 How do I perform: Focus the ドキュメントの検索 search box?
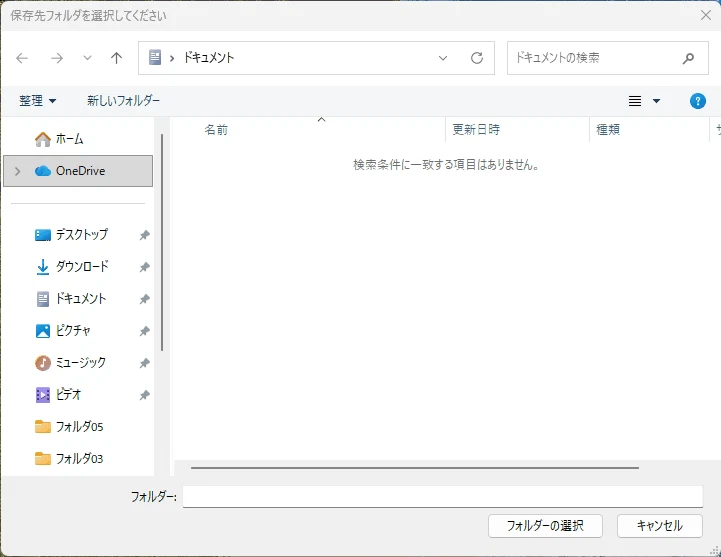(x=607, y=58)
